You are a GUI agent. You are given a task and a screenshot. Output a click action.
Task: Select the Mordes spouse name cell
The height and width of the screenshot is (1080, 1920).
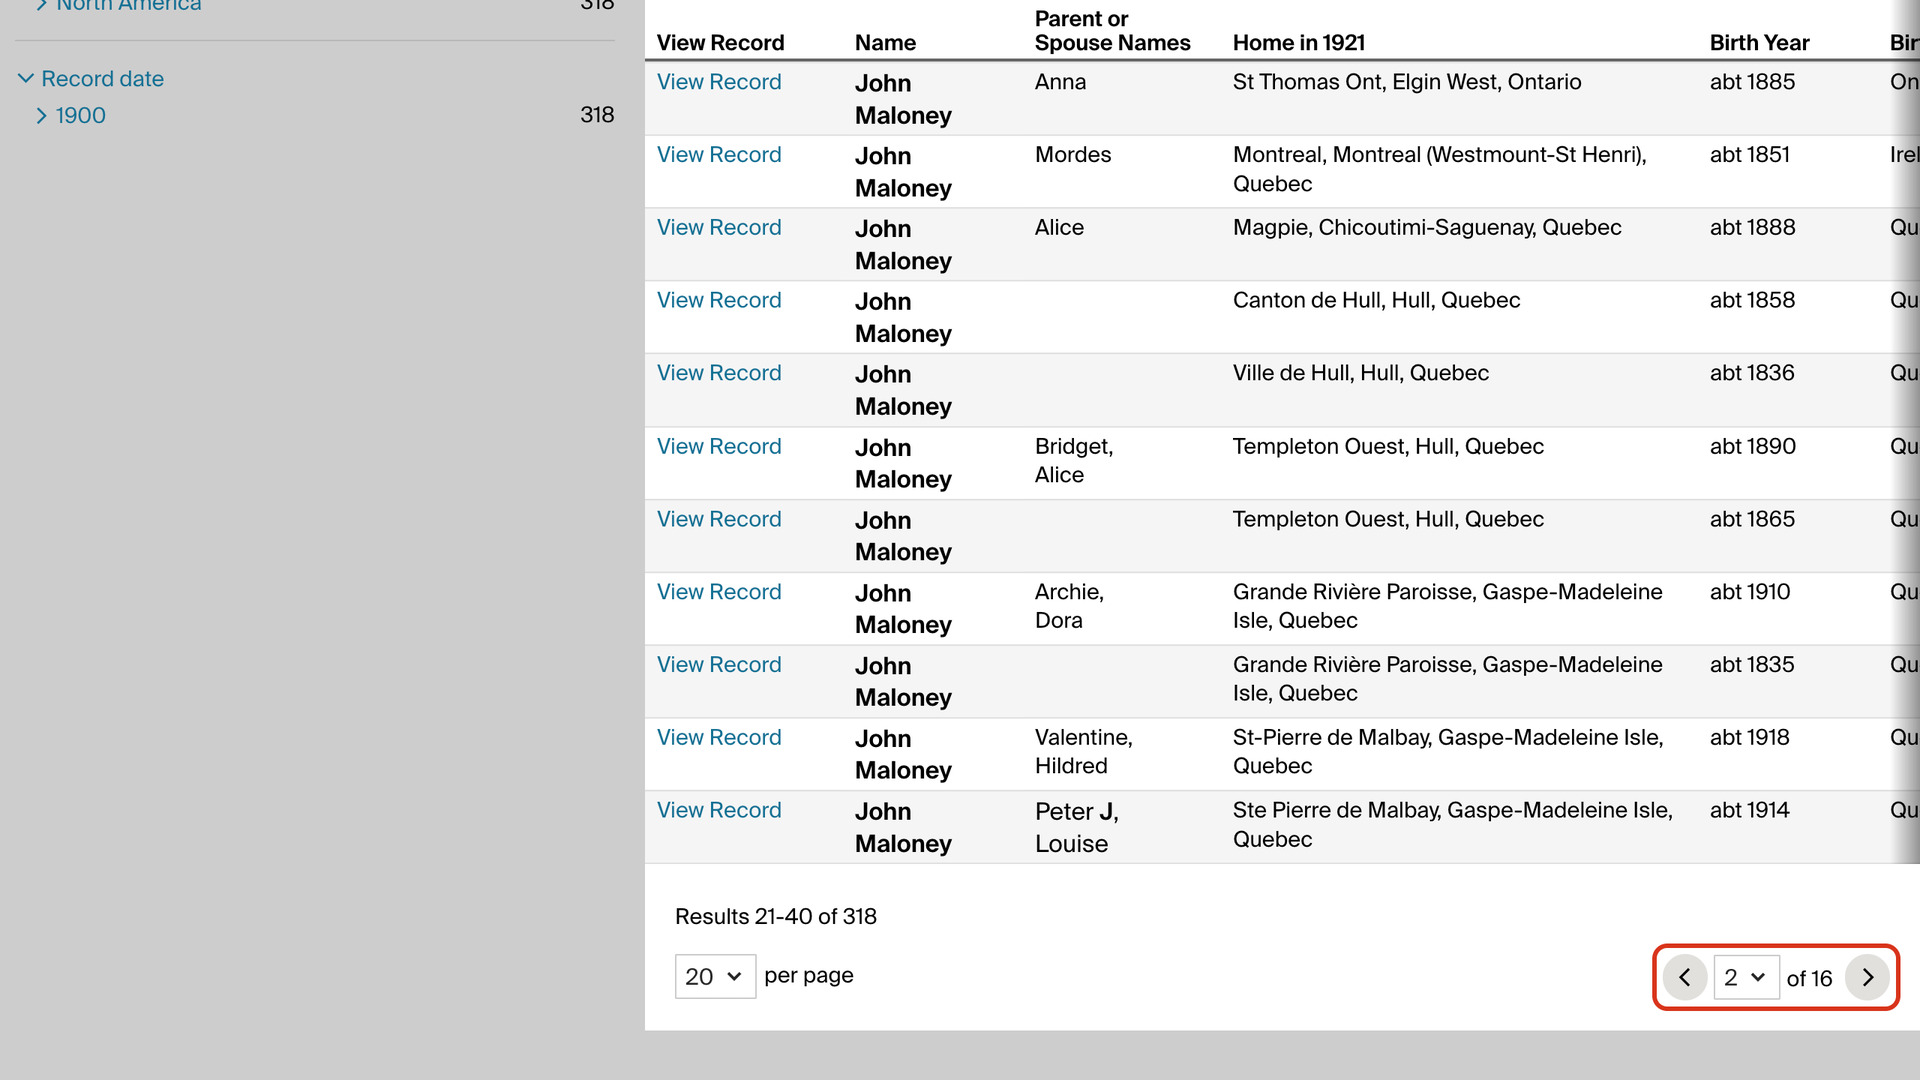[1073, 155]
